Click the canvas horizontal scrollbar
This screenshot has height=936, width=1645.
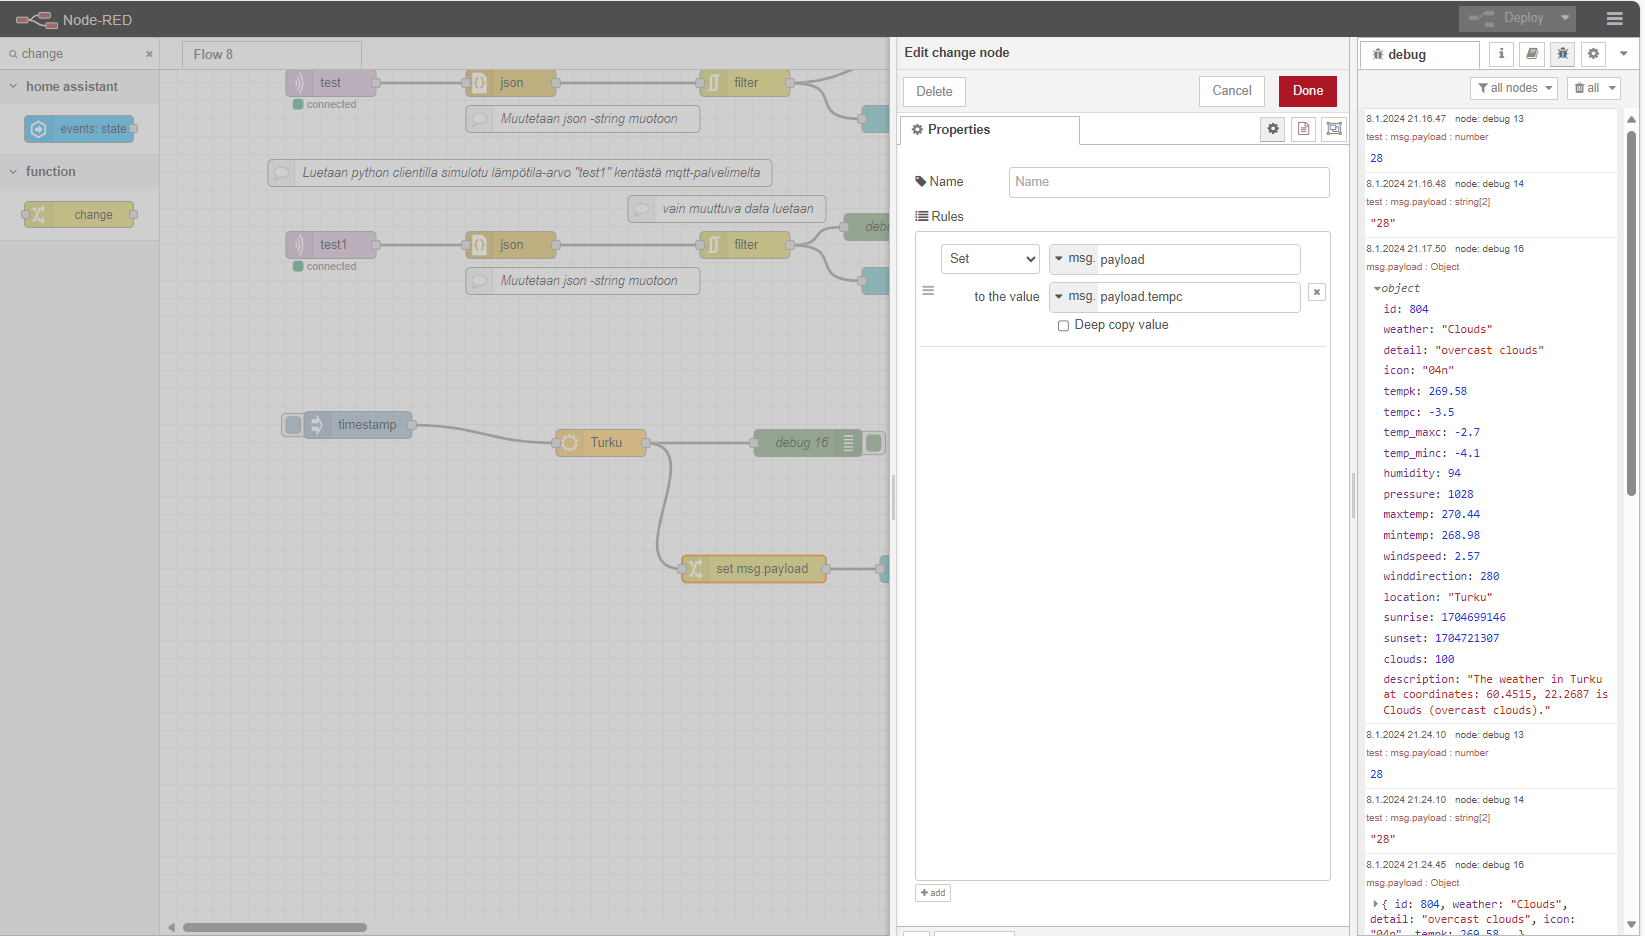pos(275,927)
